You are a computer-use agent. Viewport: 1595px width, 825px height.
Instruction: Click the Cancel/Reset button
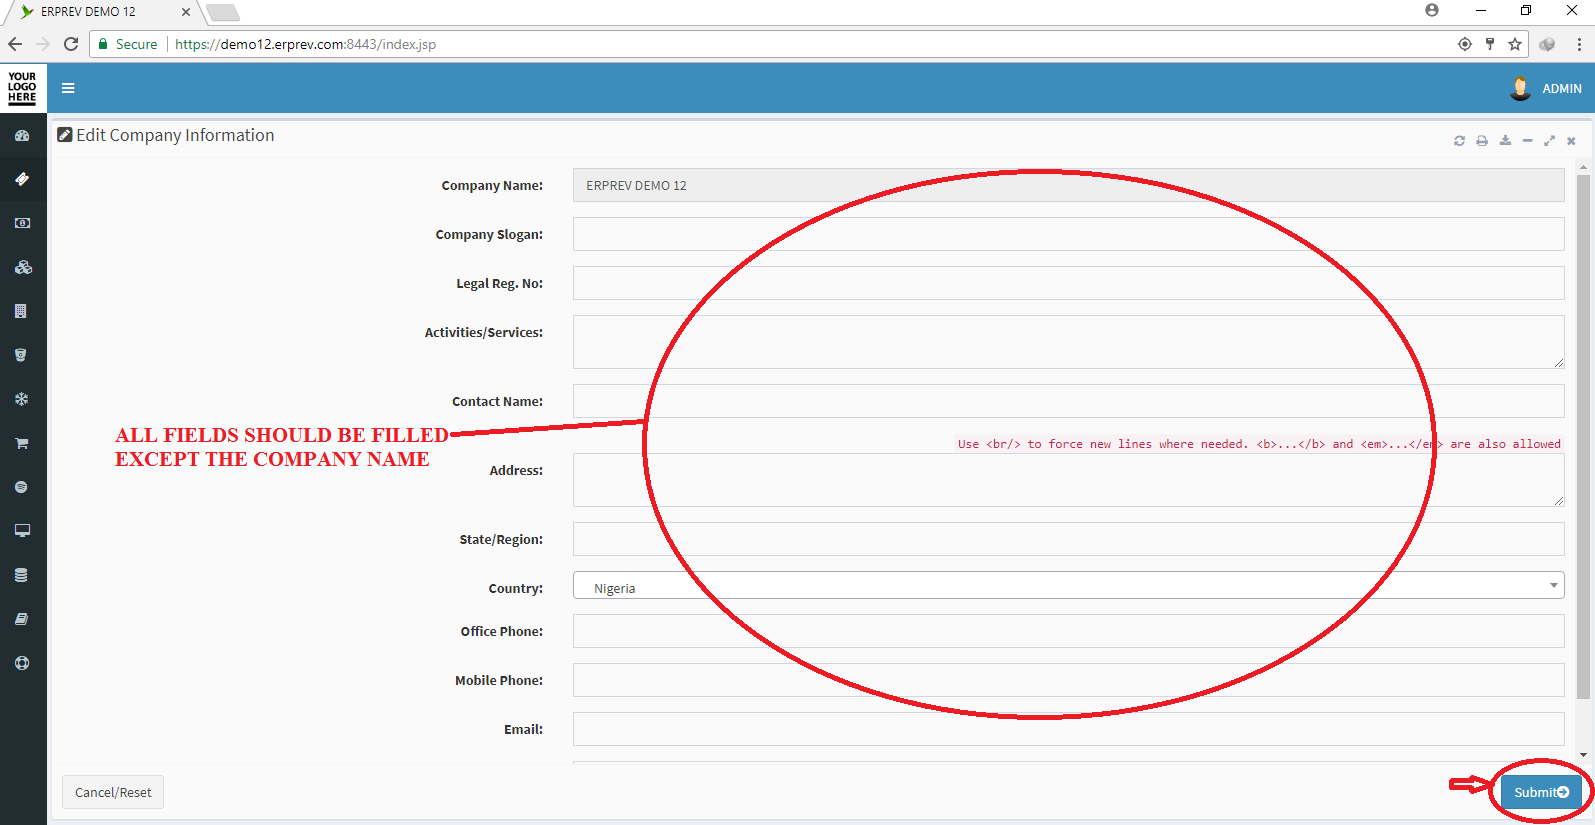point(113,792)
